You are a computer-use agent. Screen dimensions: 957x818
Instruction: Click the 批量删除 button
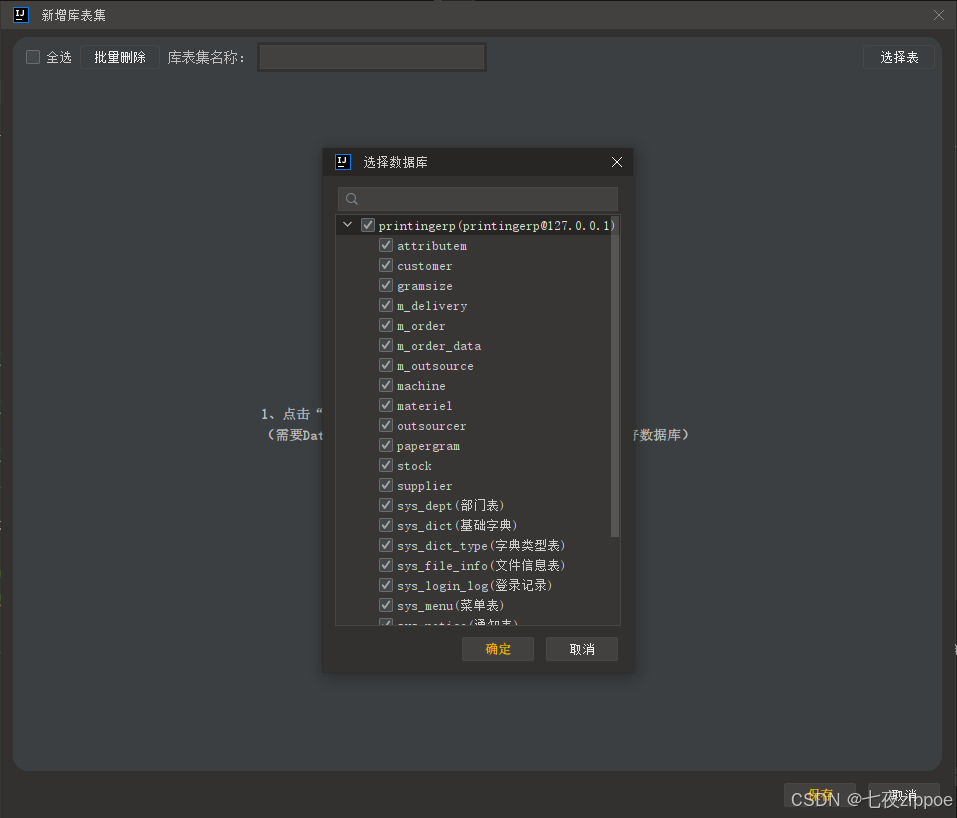pos(119,57)
